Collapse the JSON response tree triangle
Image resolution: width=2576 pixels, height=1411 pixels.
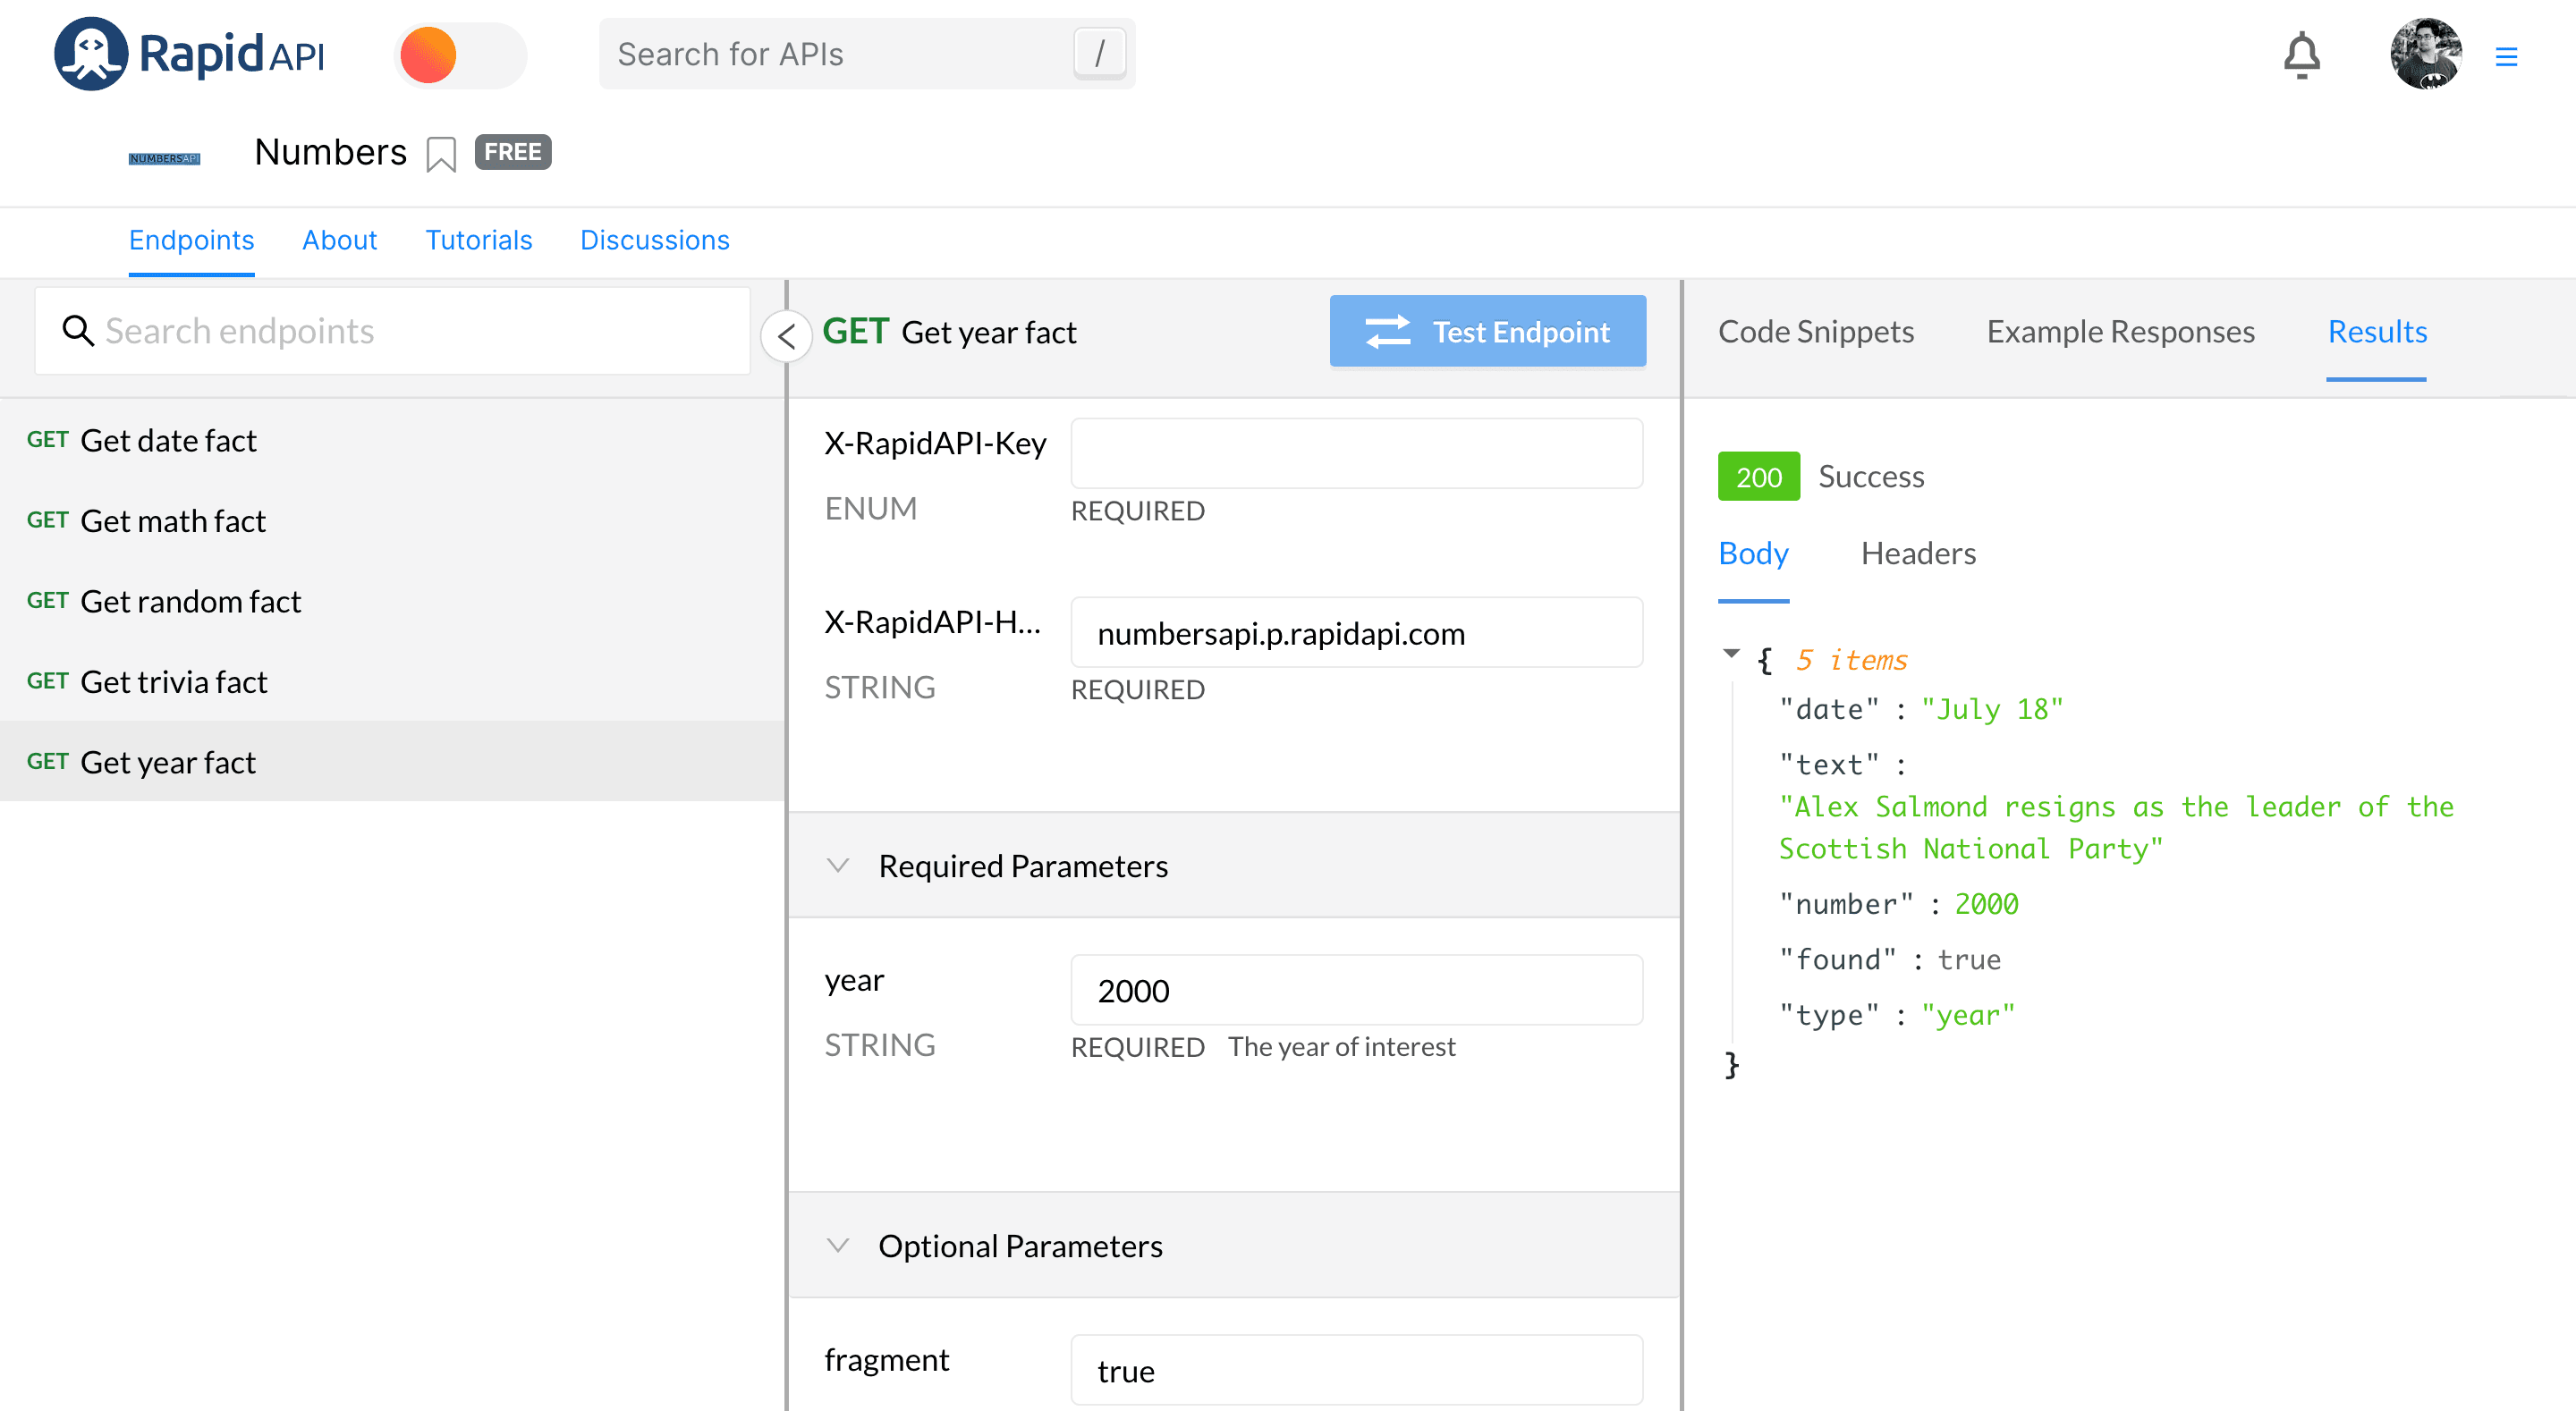point(1731,654)
